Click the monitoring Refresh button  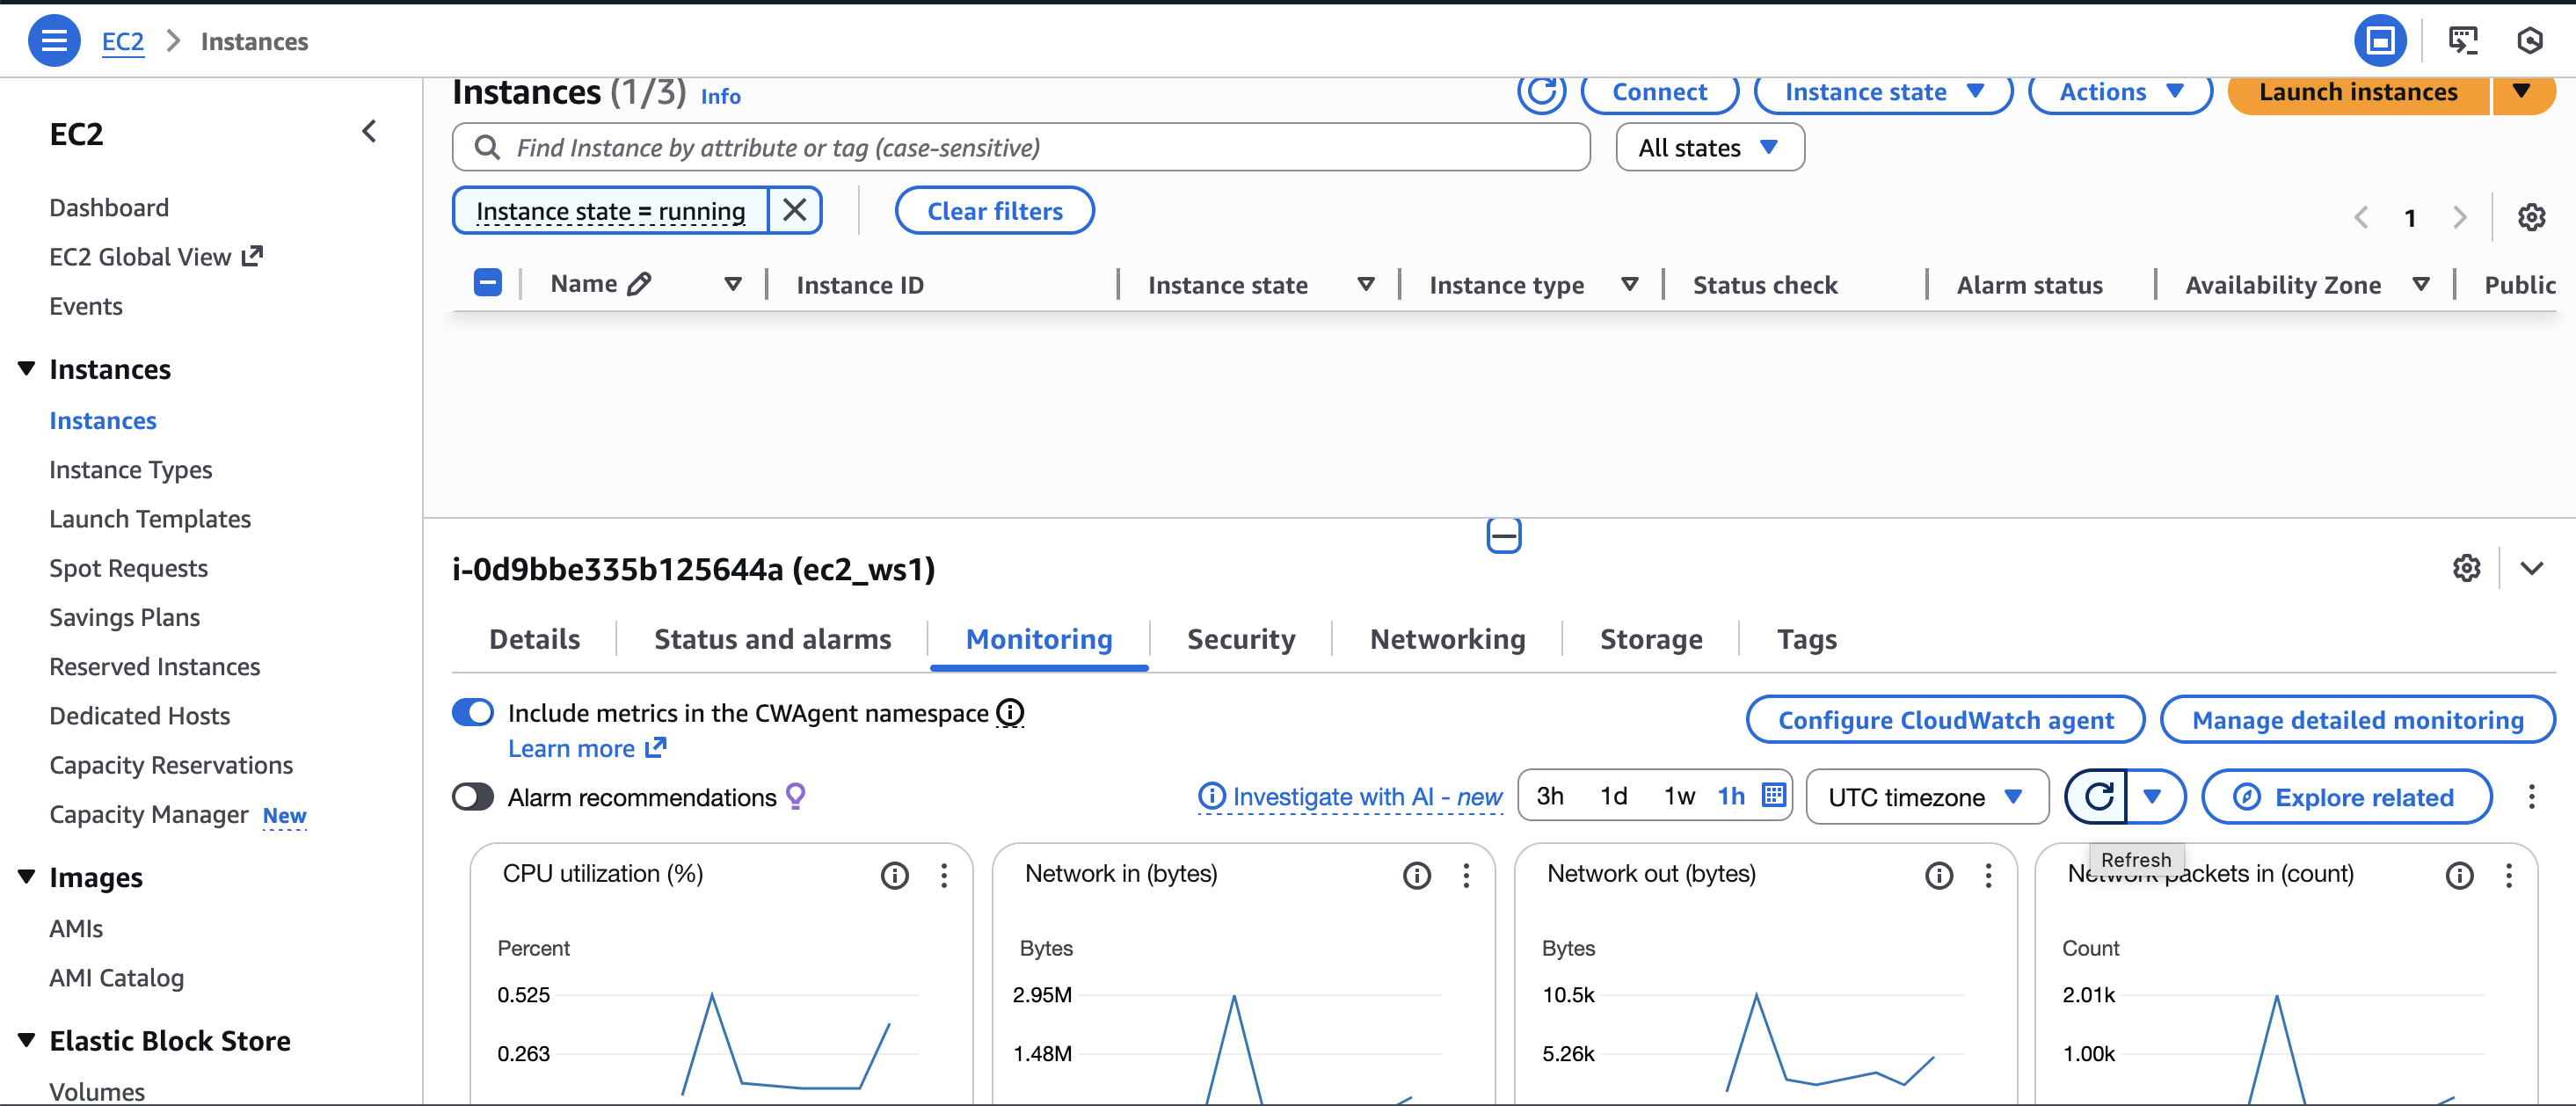(x=2098, y=797)
